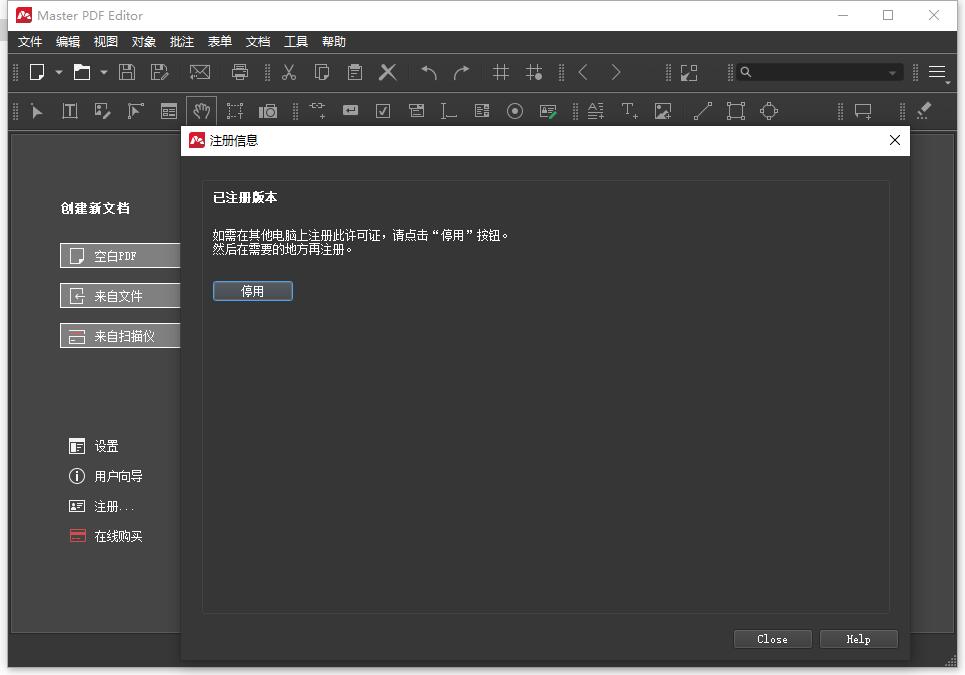Click the insert image icon
Screen dimensions: 965x675
(663, 111)
